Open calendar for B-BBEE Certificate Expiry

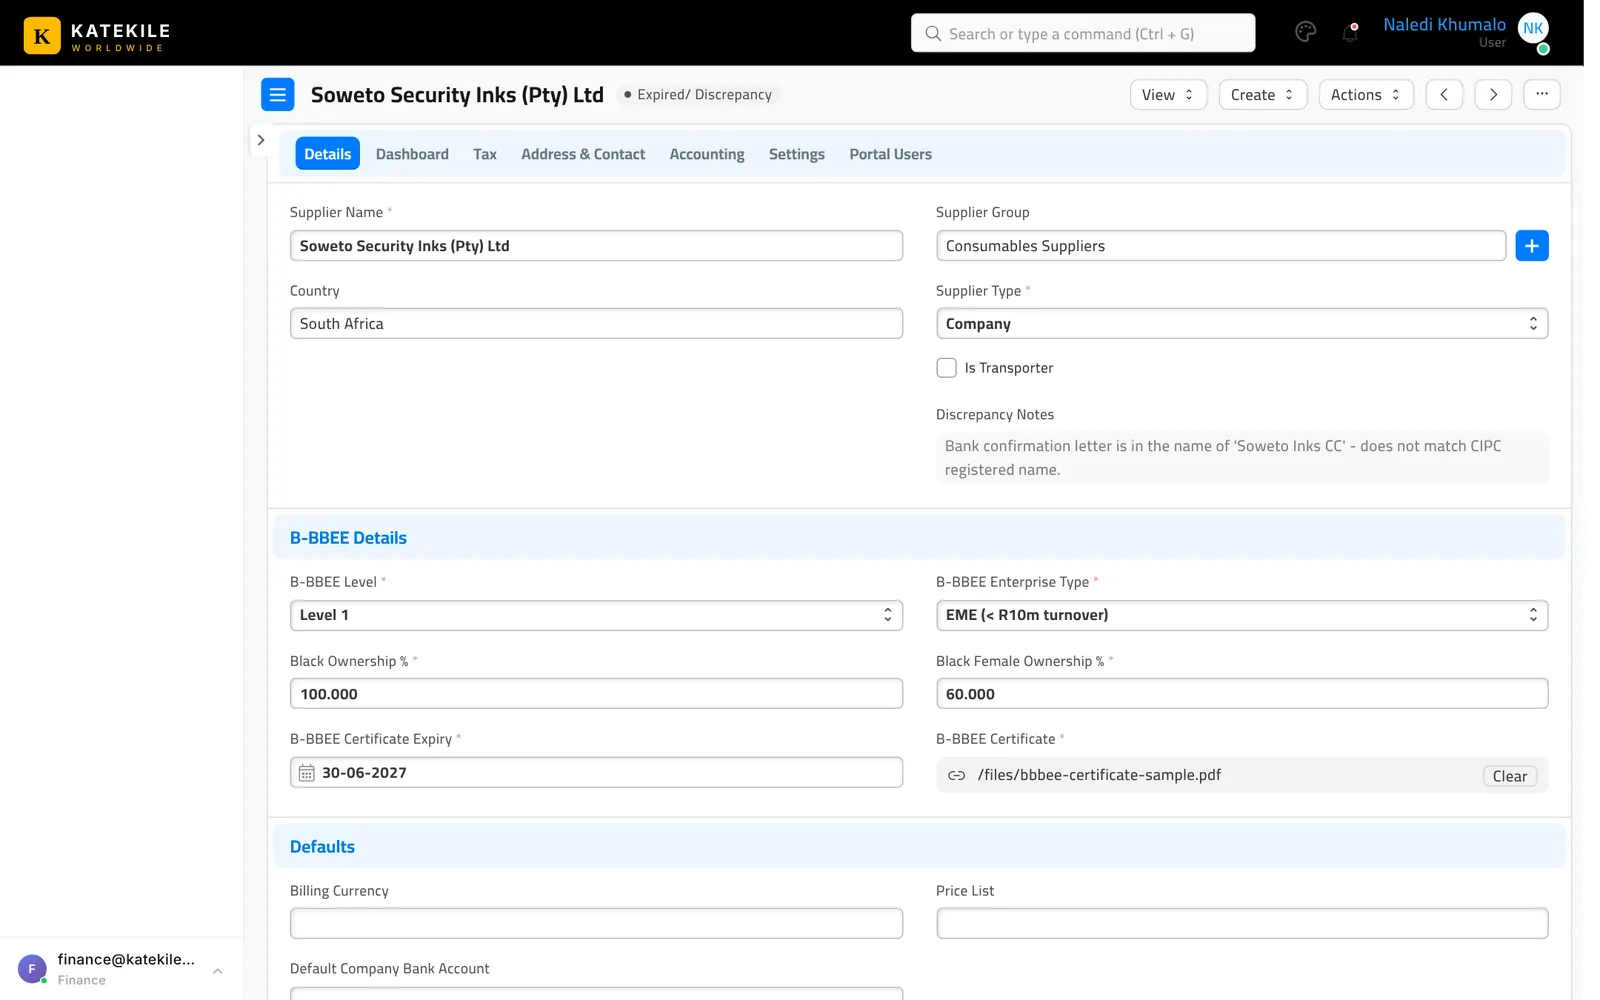[x=307, y=773]
